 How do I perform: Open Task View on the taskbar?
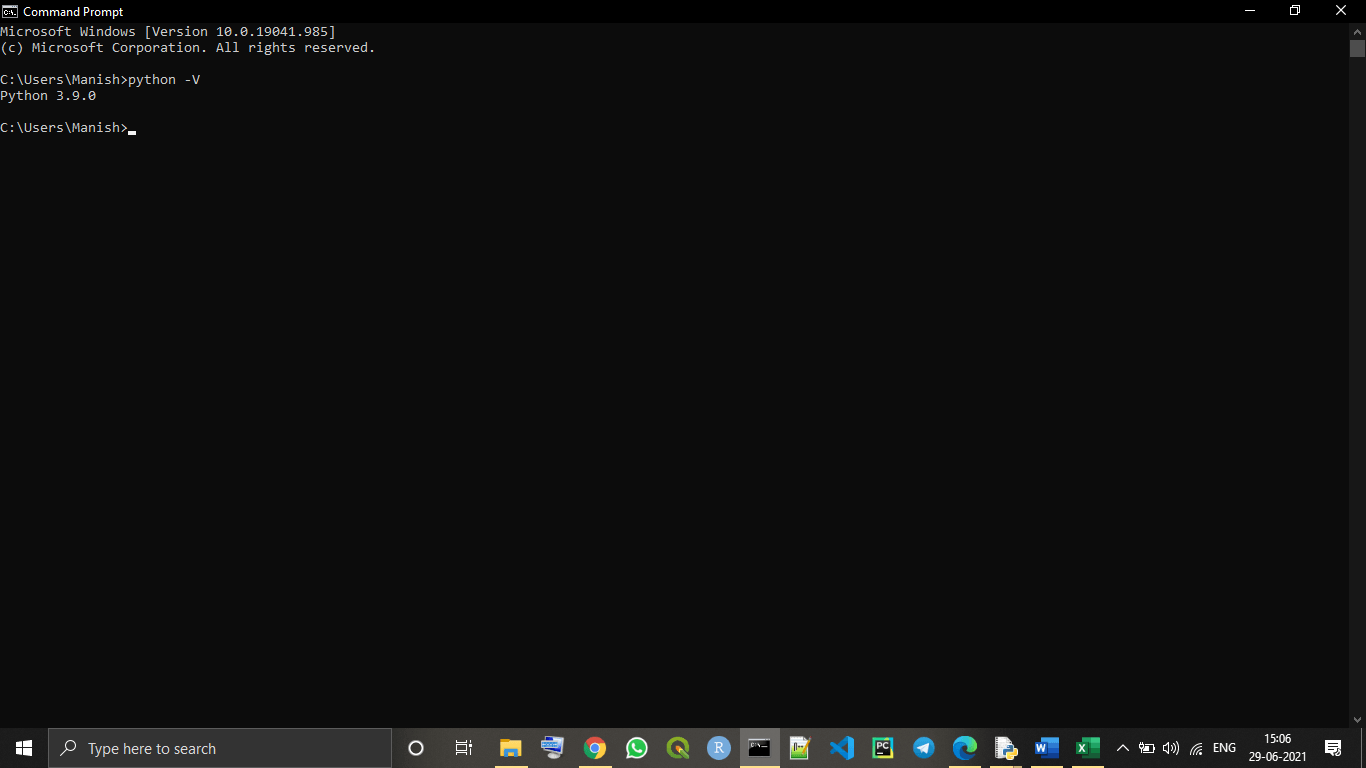click(x=464, y=748)
